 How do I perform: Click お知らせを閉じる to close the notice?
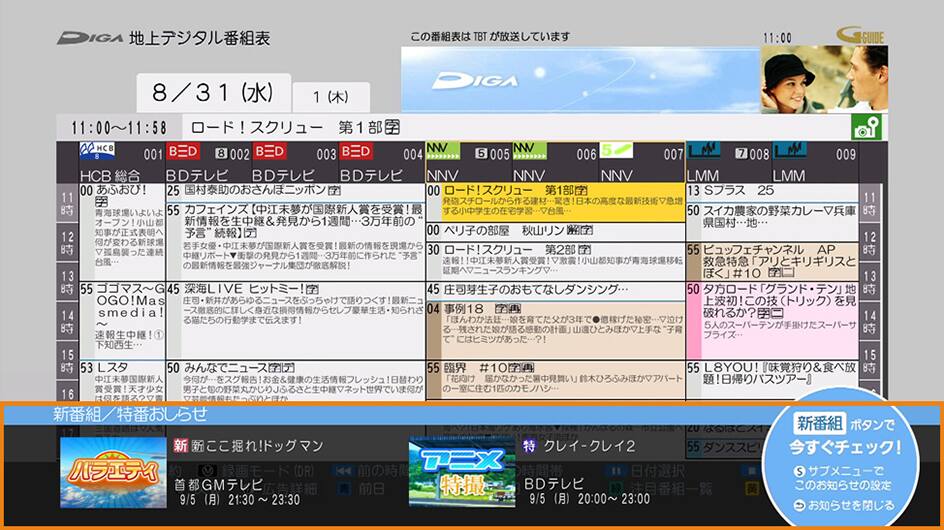(845, 506)
